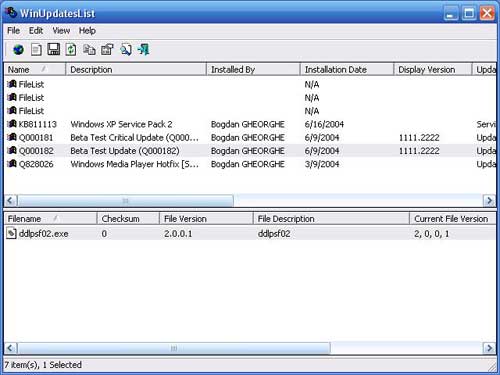
Task: Sort by the Description column header
Action: pyautogui.click(x=136, y=69)
